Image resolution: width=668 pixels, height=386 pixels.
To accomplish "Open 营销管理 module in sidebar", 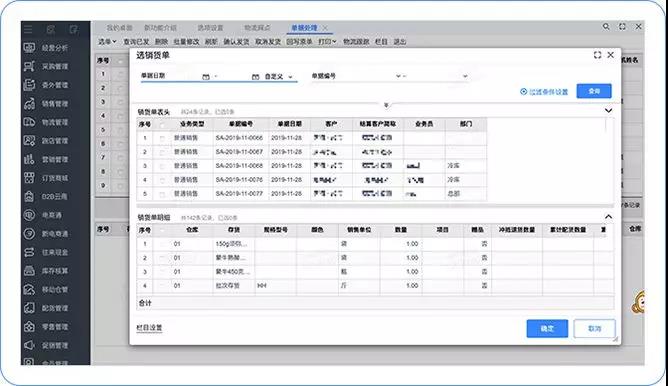I will click(46, 159).
